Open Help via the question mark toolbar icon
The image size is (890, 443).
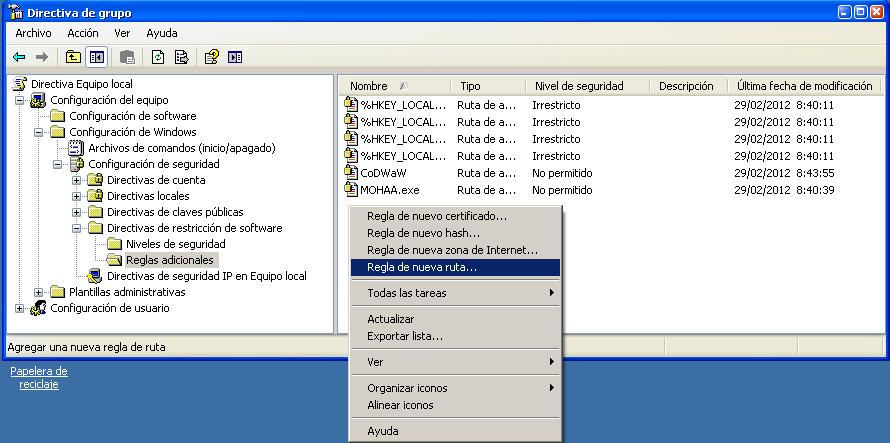(211, 57)
